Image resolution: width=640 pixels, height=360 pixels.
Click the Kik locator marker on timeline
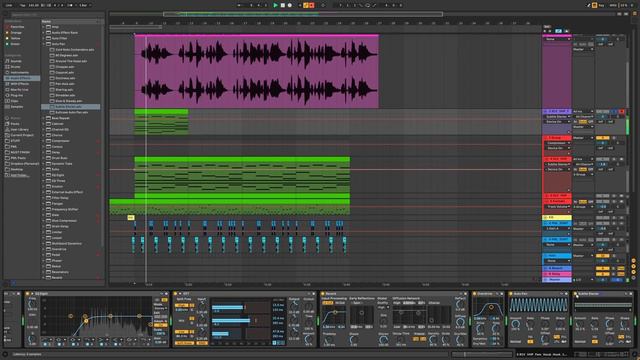[x=131, y=218]
